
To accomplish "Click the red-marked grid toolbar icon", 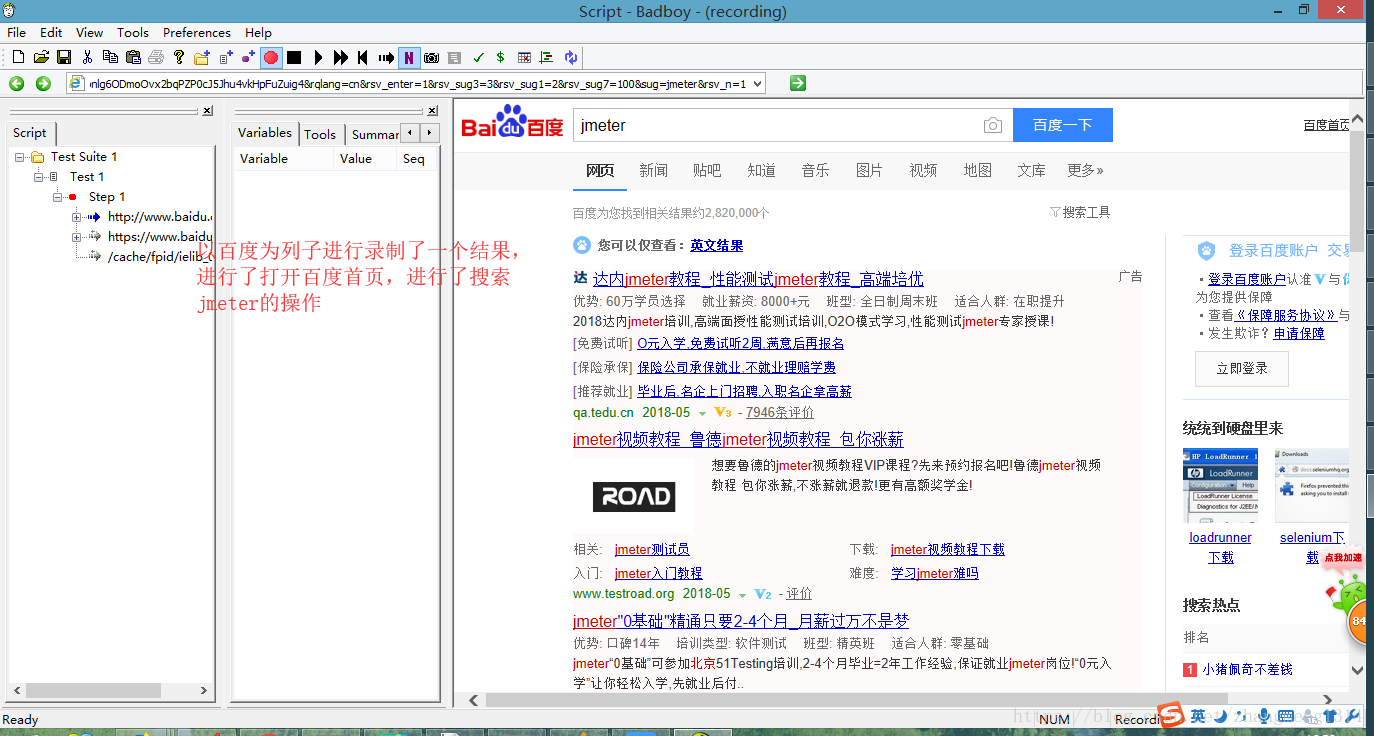I will [524, 57].
